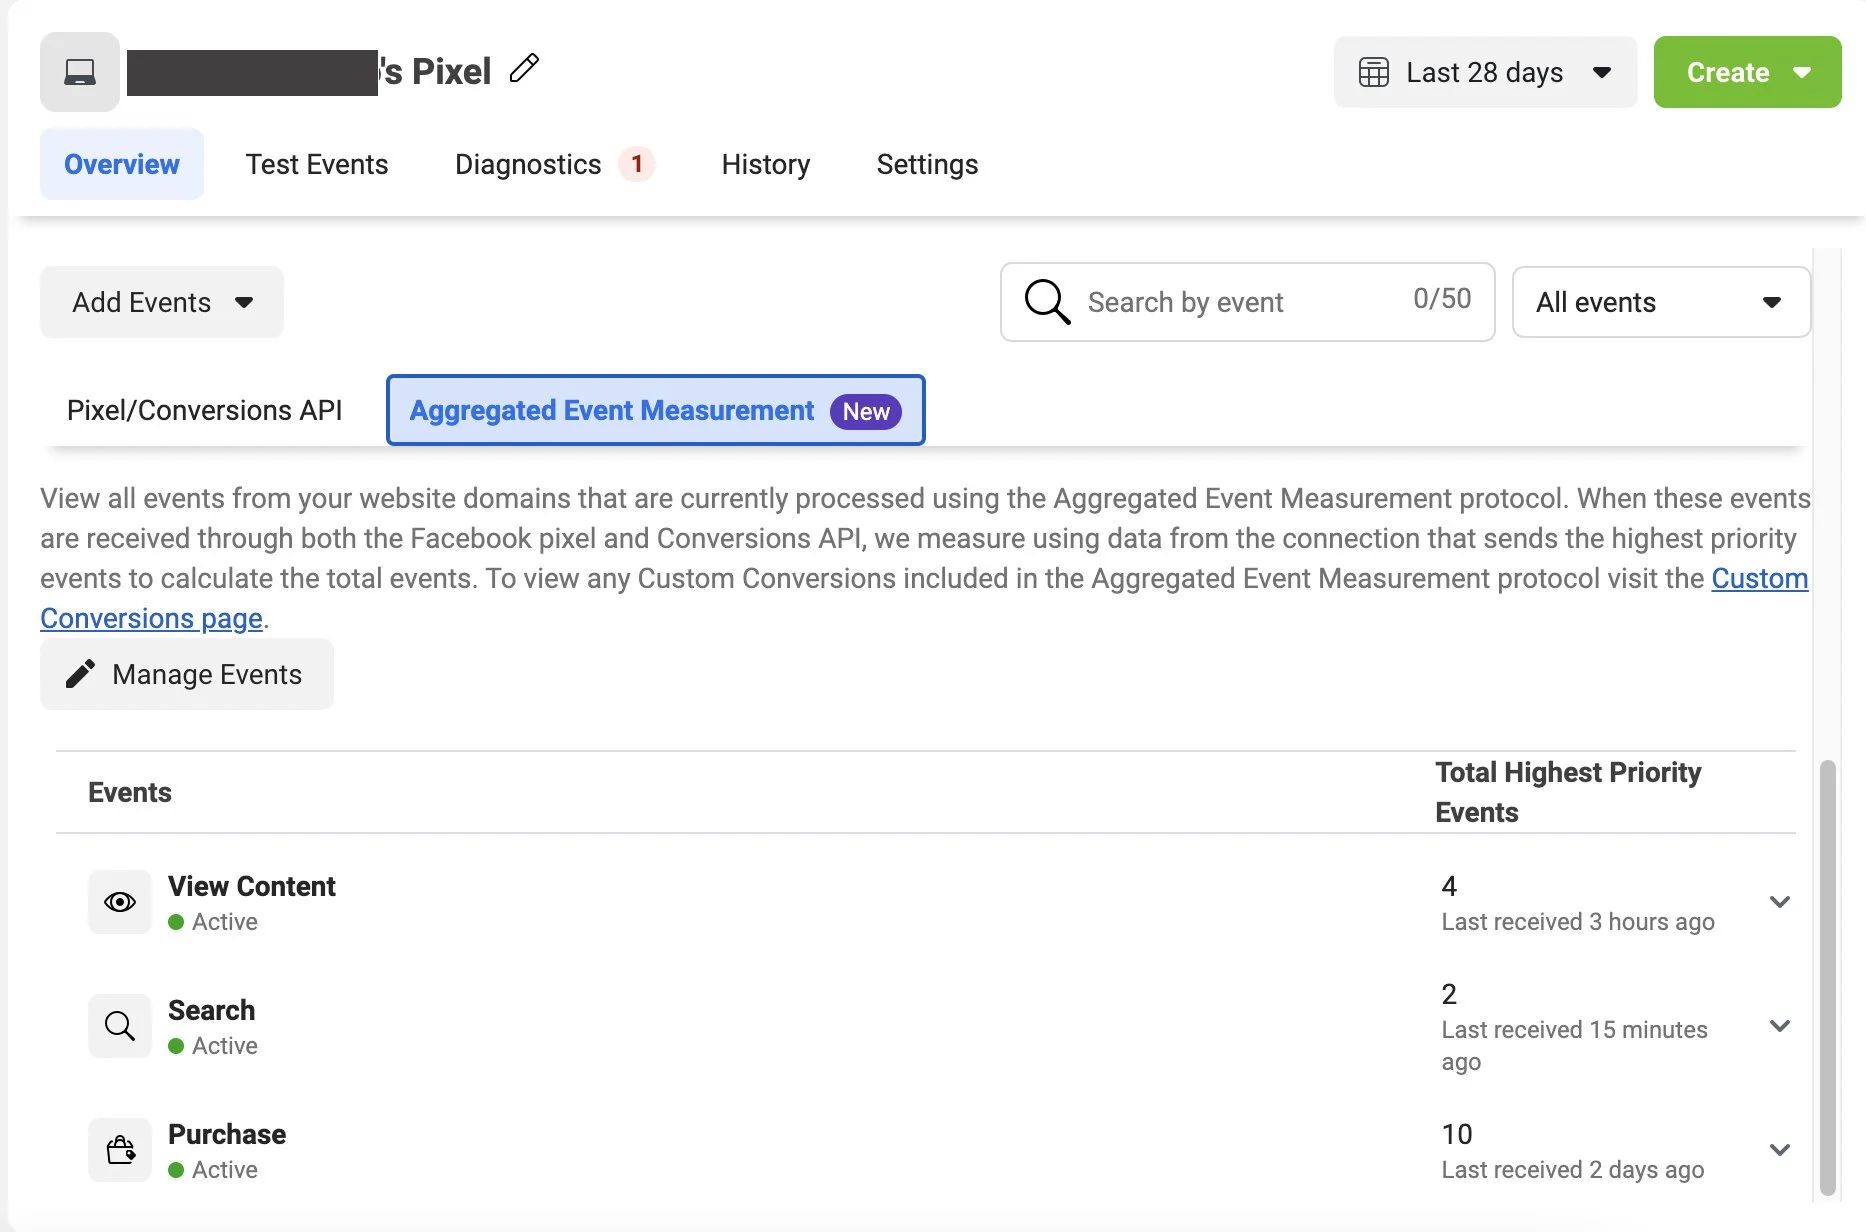
Task: Expand the View Content row chevron
Action: click(1779, 902)
